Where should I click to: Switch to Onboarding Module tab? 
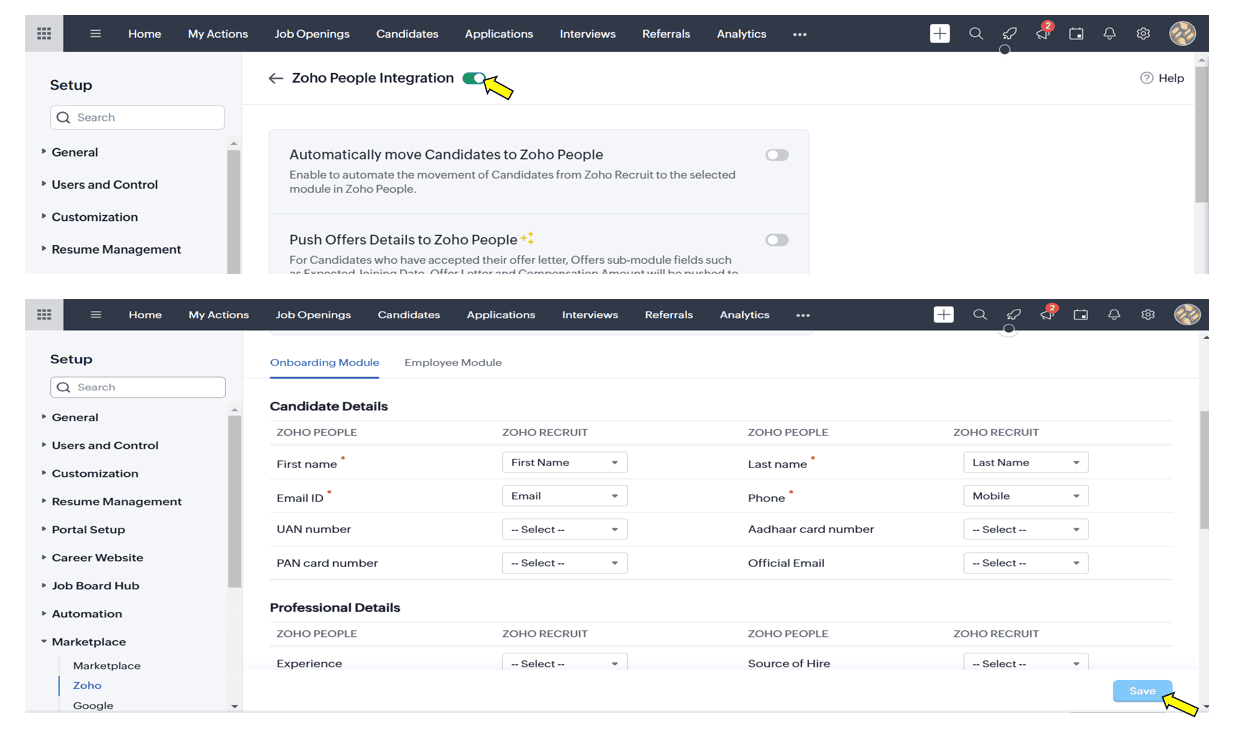coord(324,362)
